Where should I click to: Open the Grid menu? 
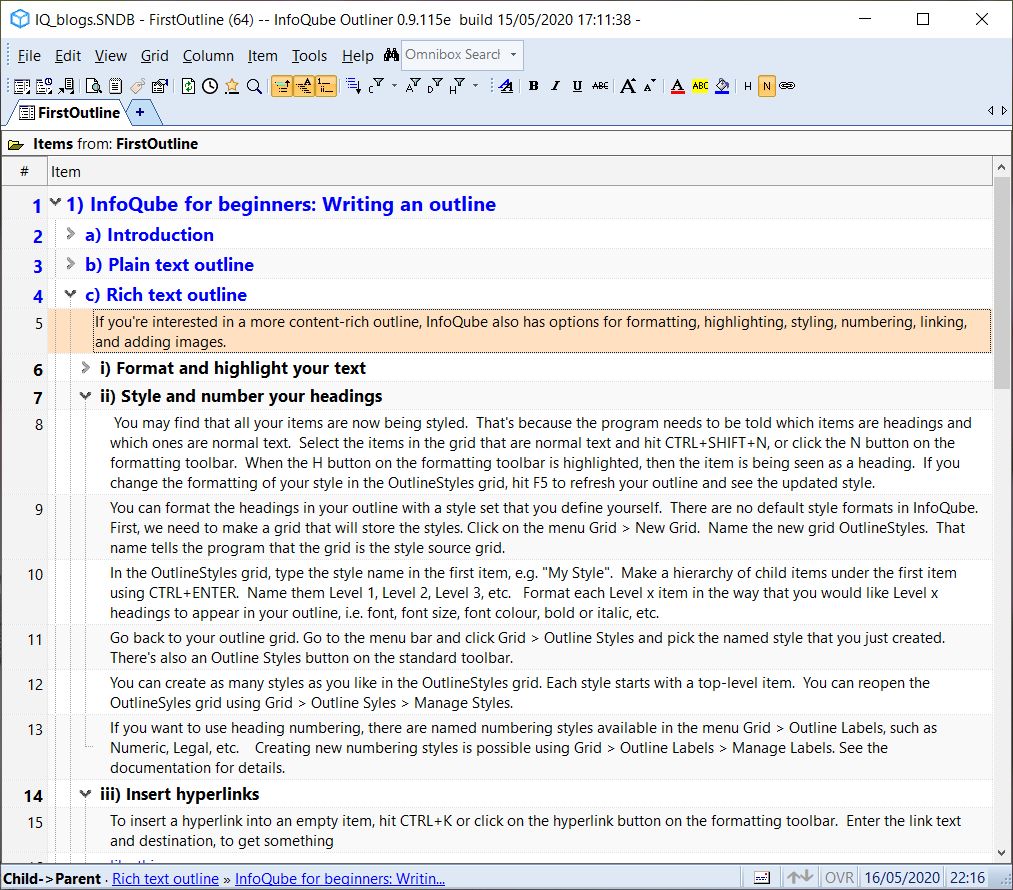(154, 56)
